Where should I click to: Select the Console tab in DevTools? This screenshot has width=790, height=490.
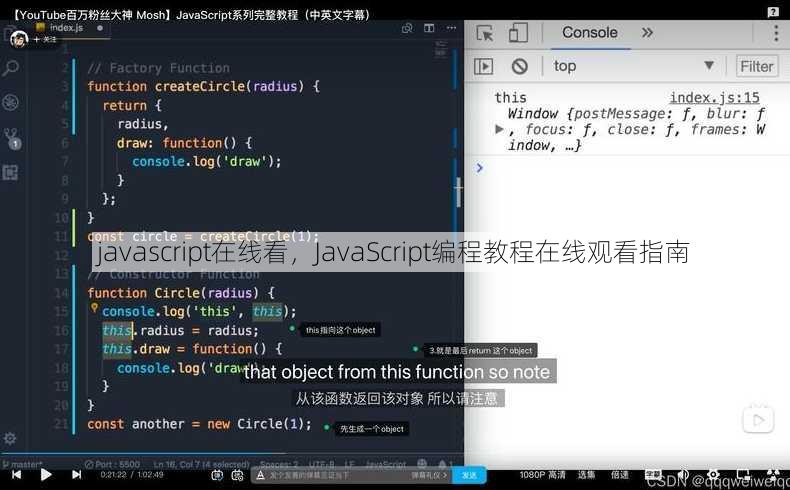click(x=590, y=33)
